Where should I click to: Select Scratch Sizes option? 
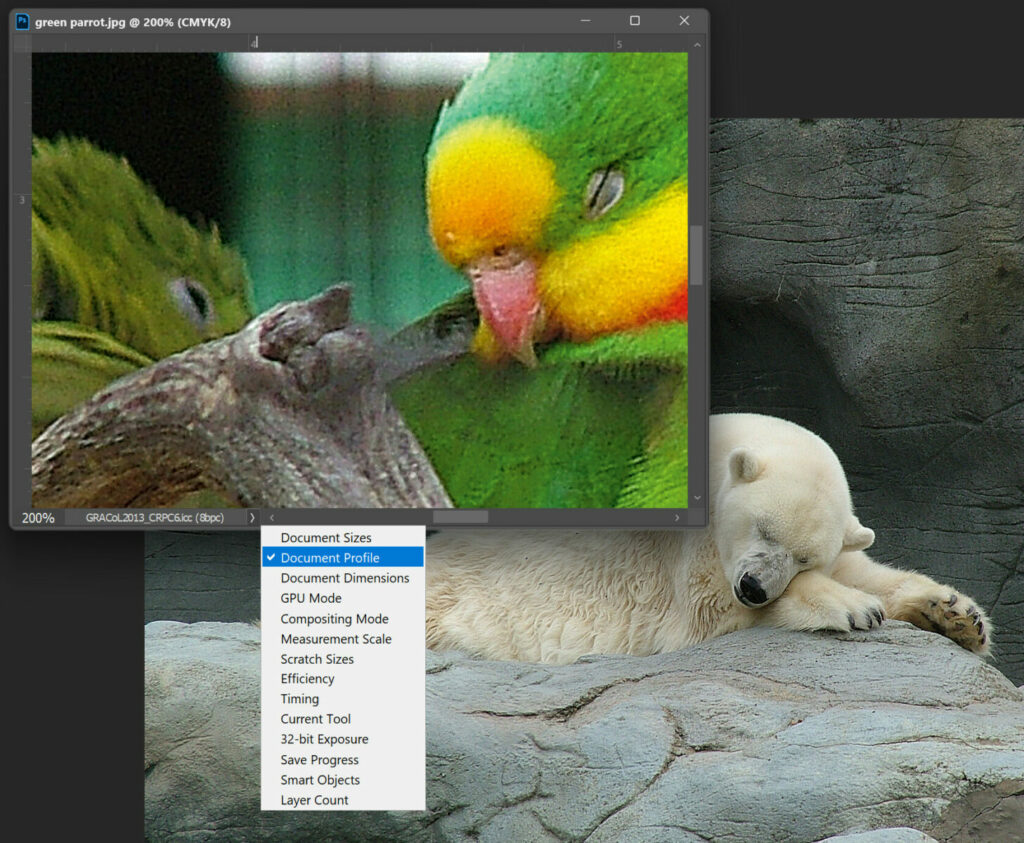pyautogui.click(x=316, y=659)
